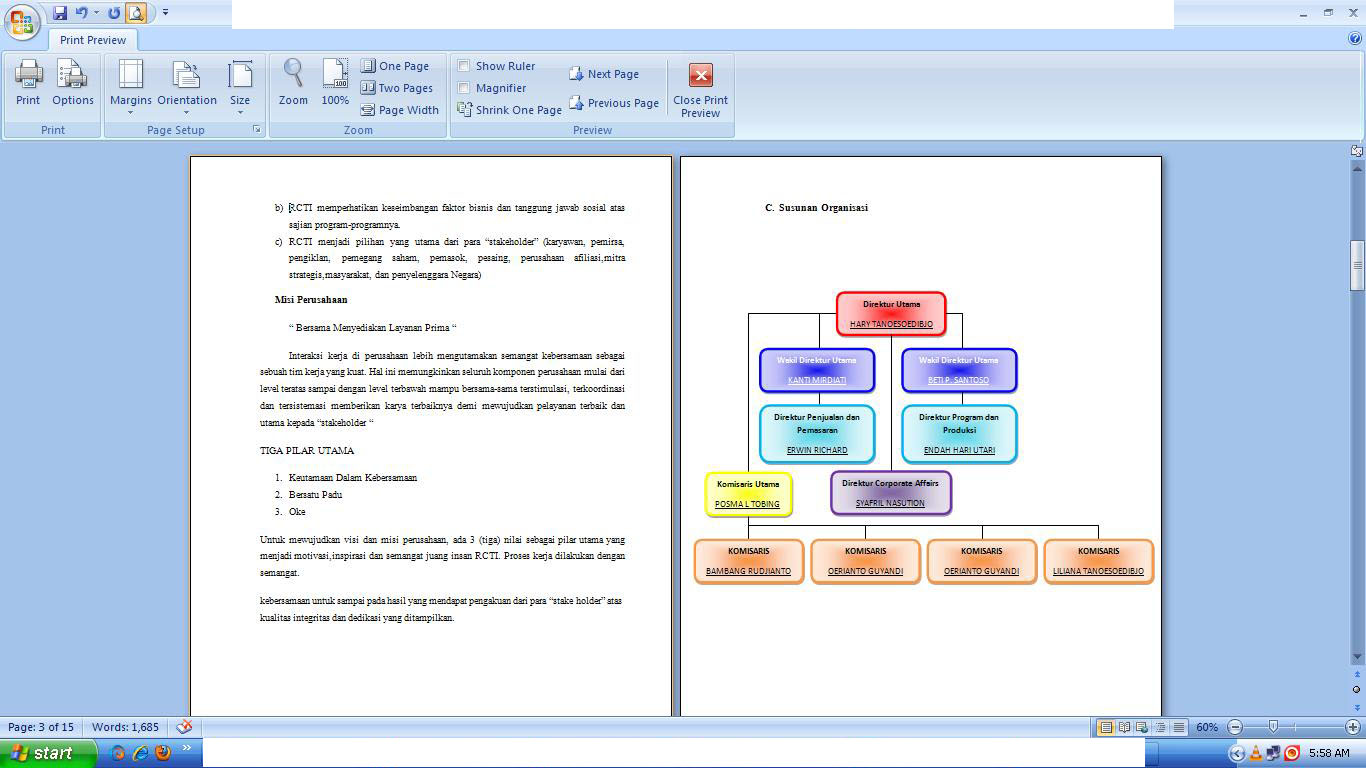Click the 'TIGA PILAR UTAMA' text
The image size is (1366, 768).
coord(307,451)
